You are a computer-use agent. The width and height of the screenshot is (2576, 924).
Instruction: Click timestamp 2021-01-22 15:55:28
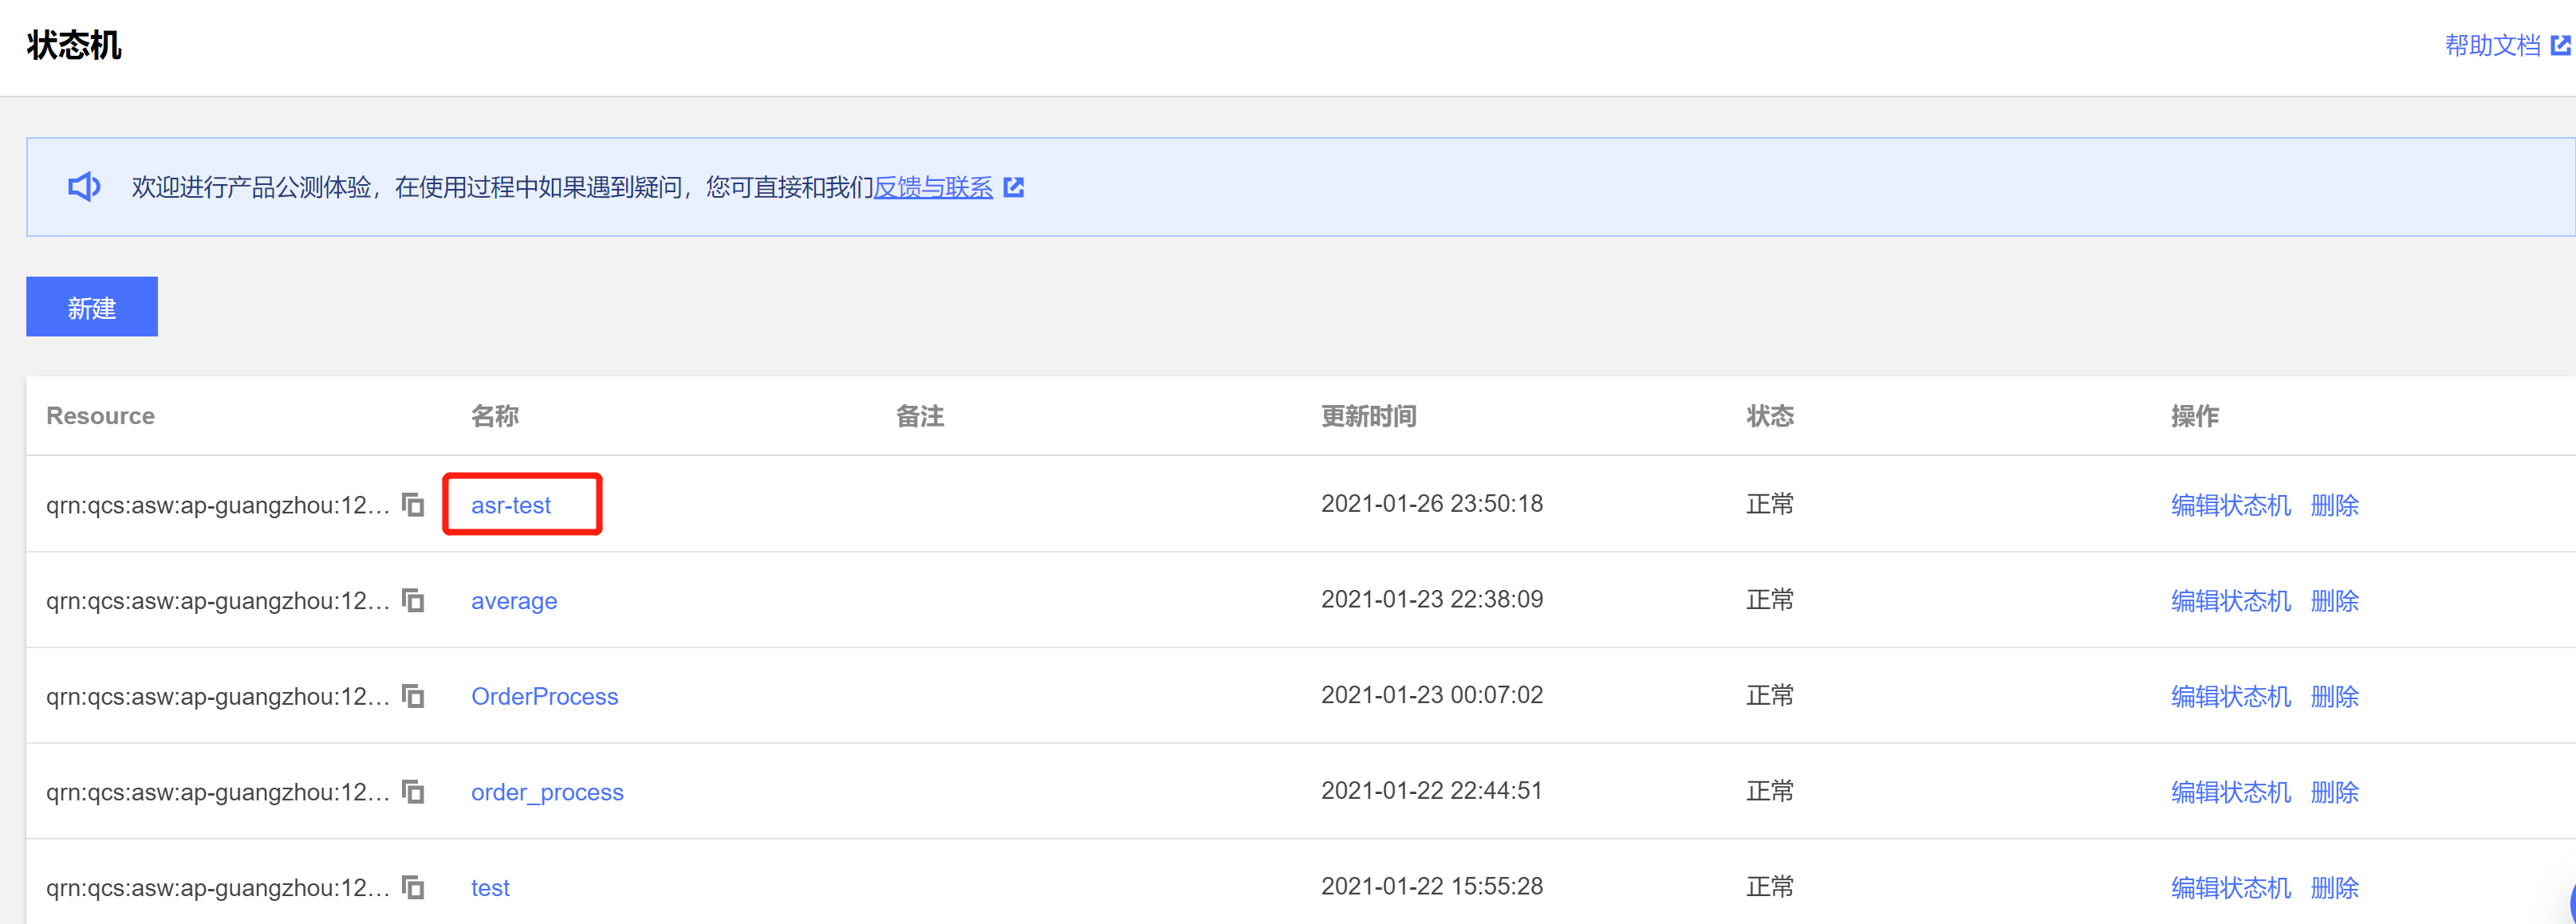1432,886
